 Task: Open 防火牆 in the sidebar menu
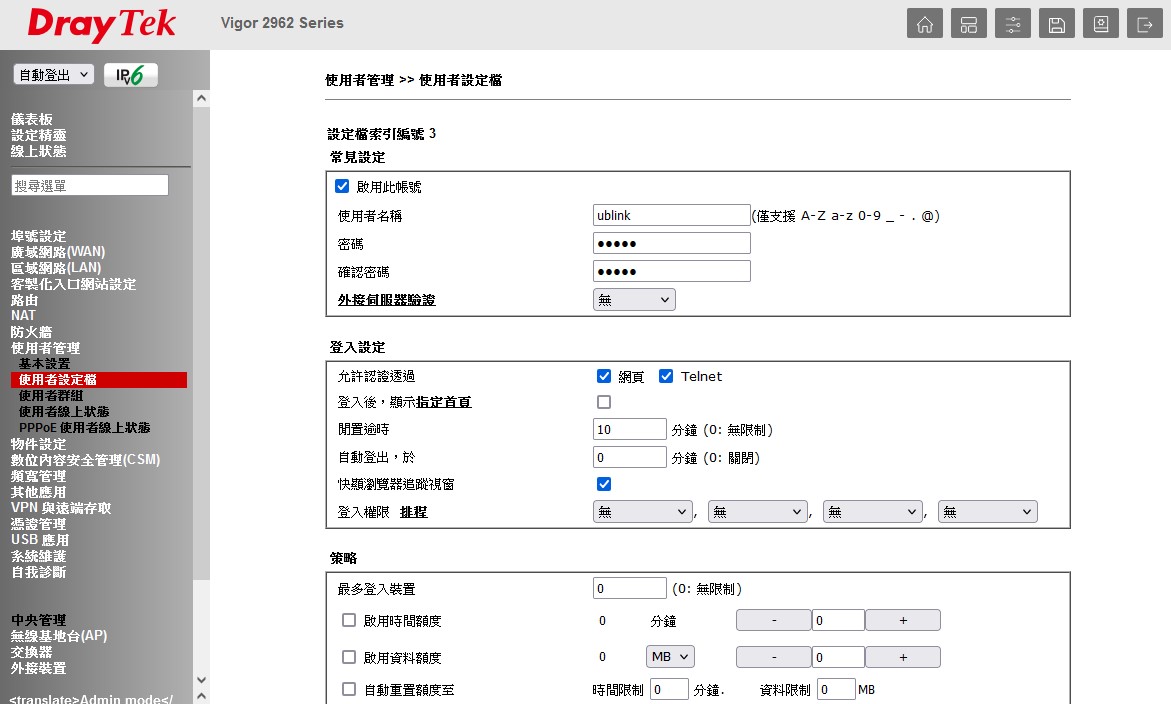(x=31, y=332)
